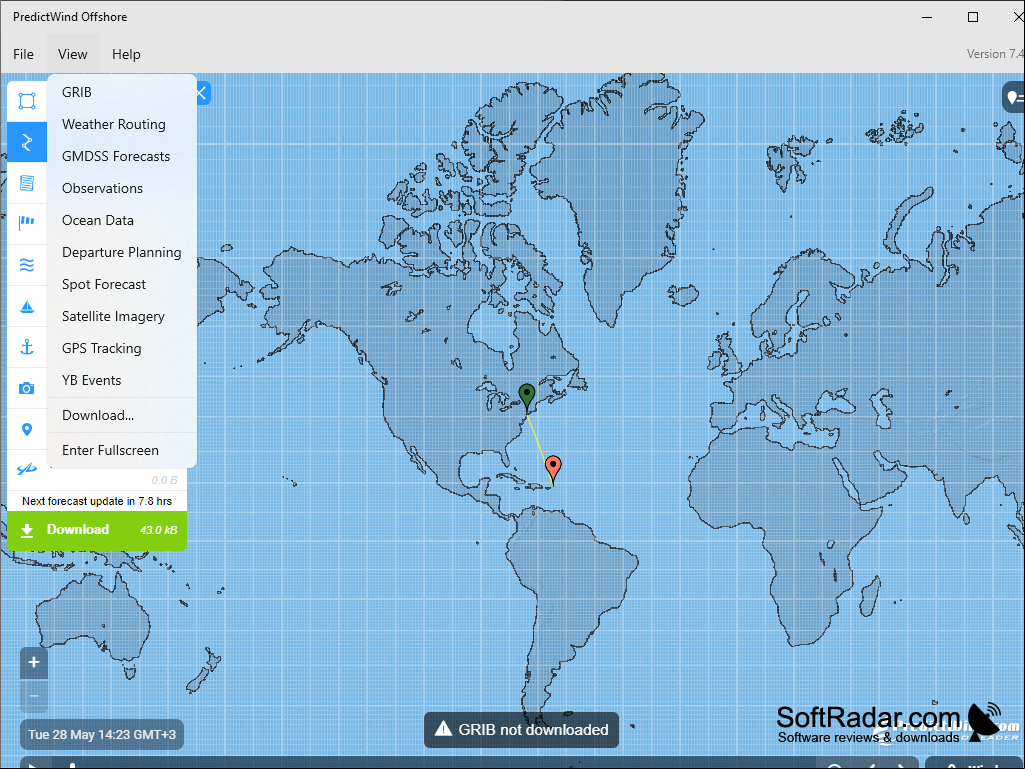Viewport: 1025px width, 769px height.
Task: Choose Observations menu entry
Action: tap(122, 188)
